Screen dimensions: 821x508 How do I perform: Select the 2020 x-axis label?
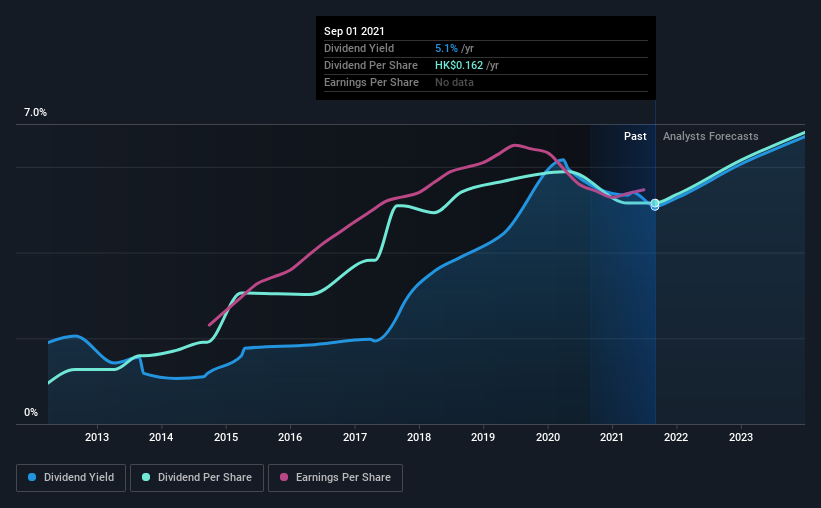548,437
